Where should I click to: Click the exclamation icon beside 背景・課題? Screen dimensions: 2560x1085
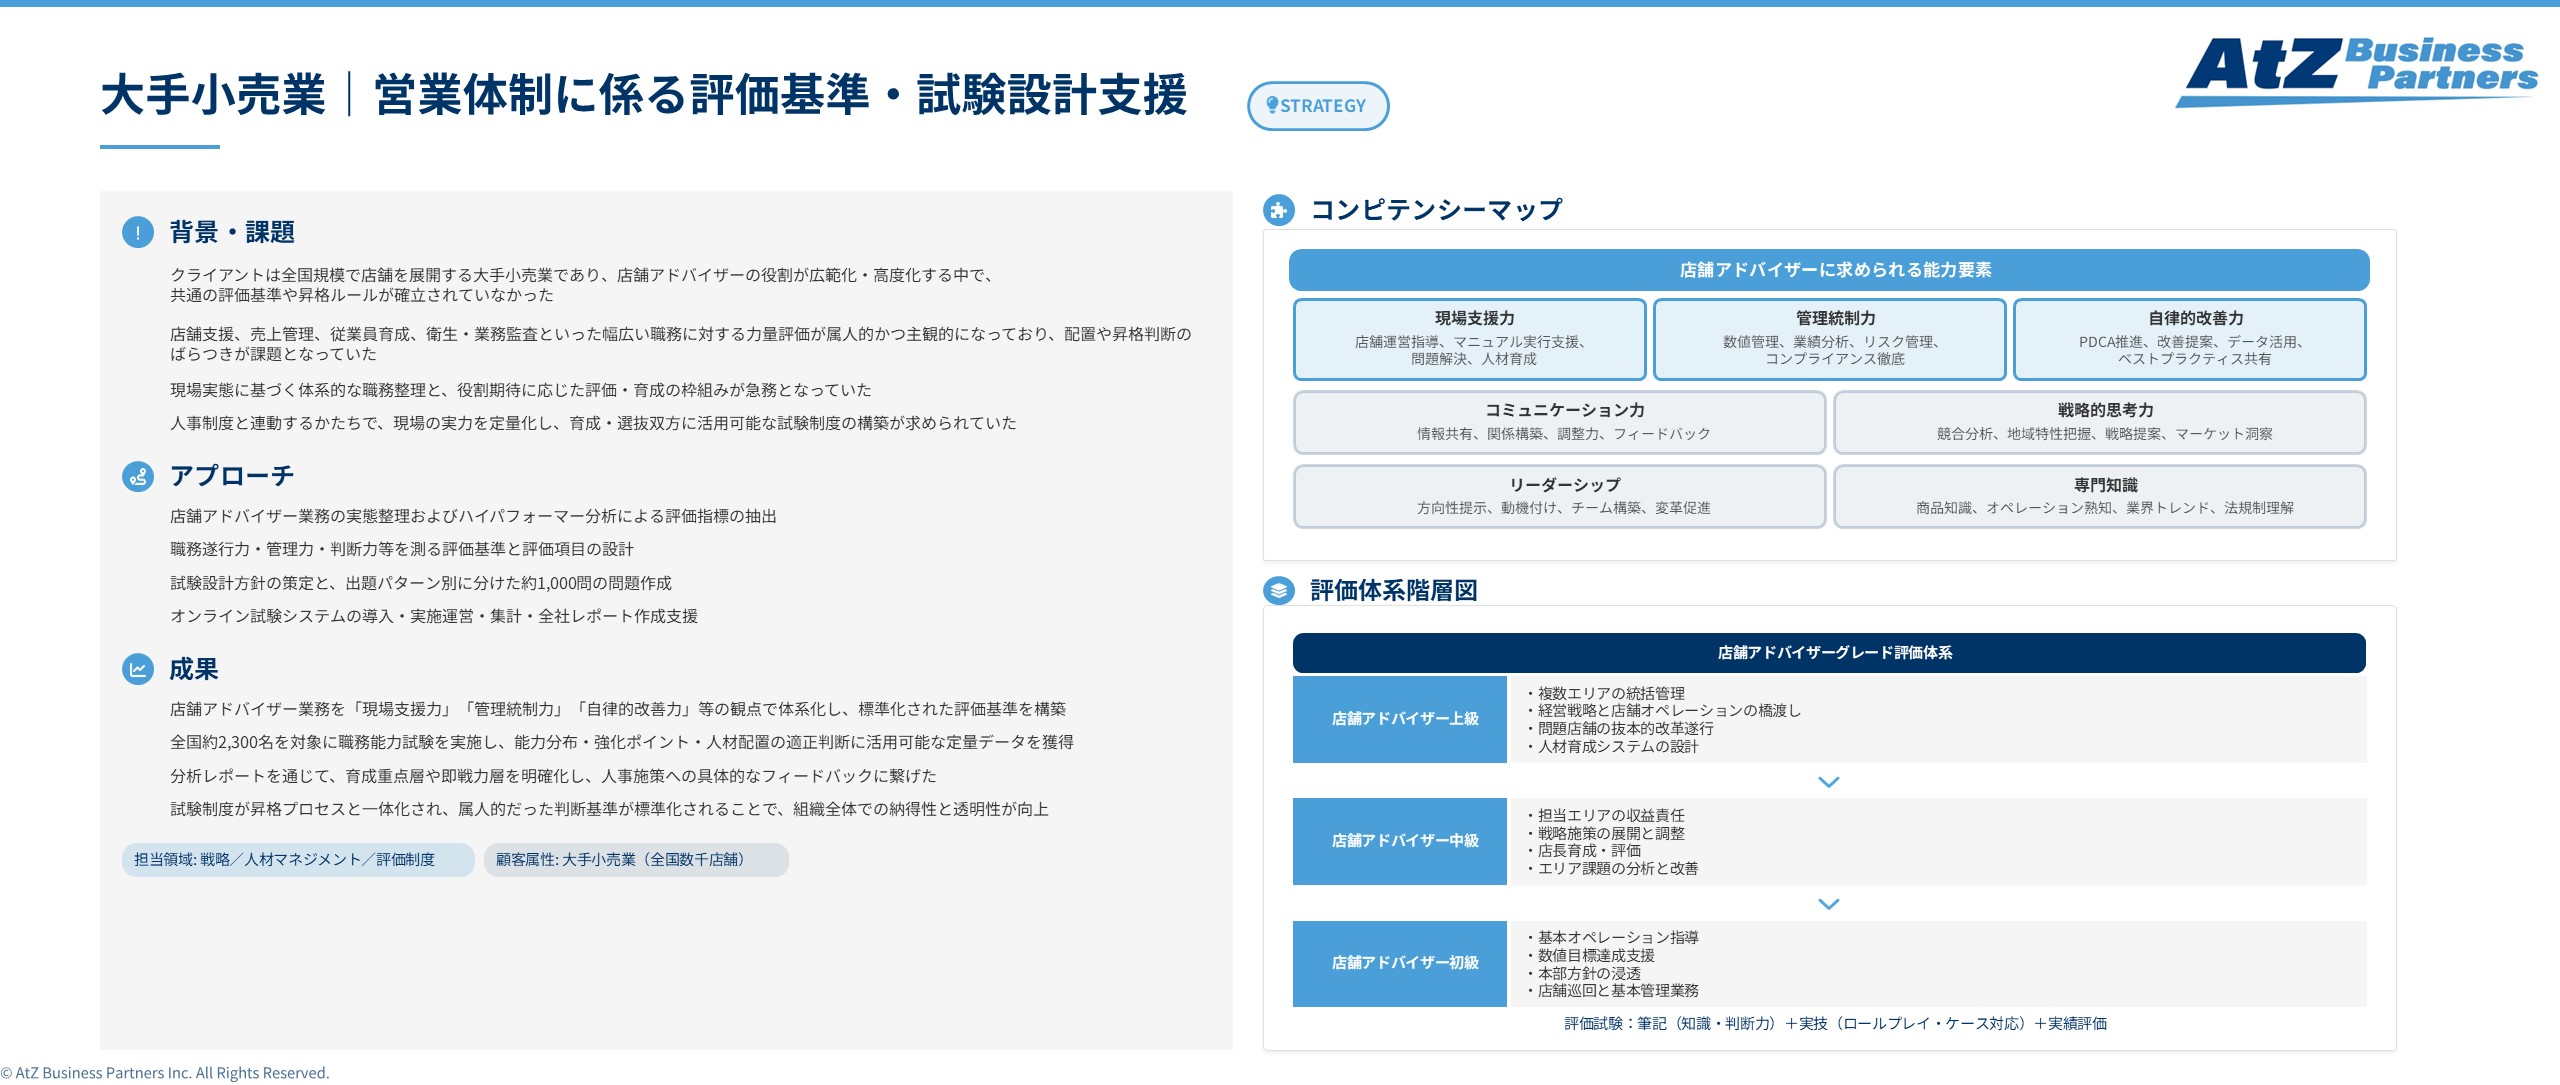(136, 232)
